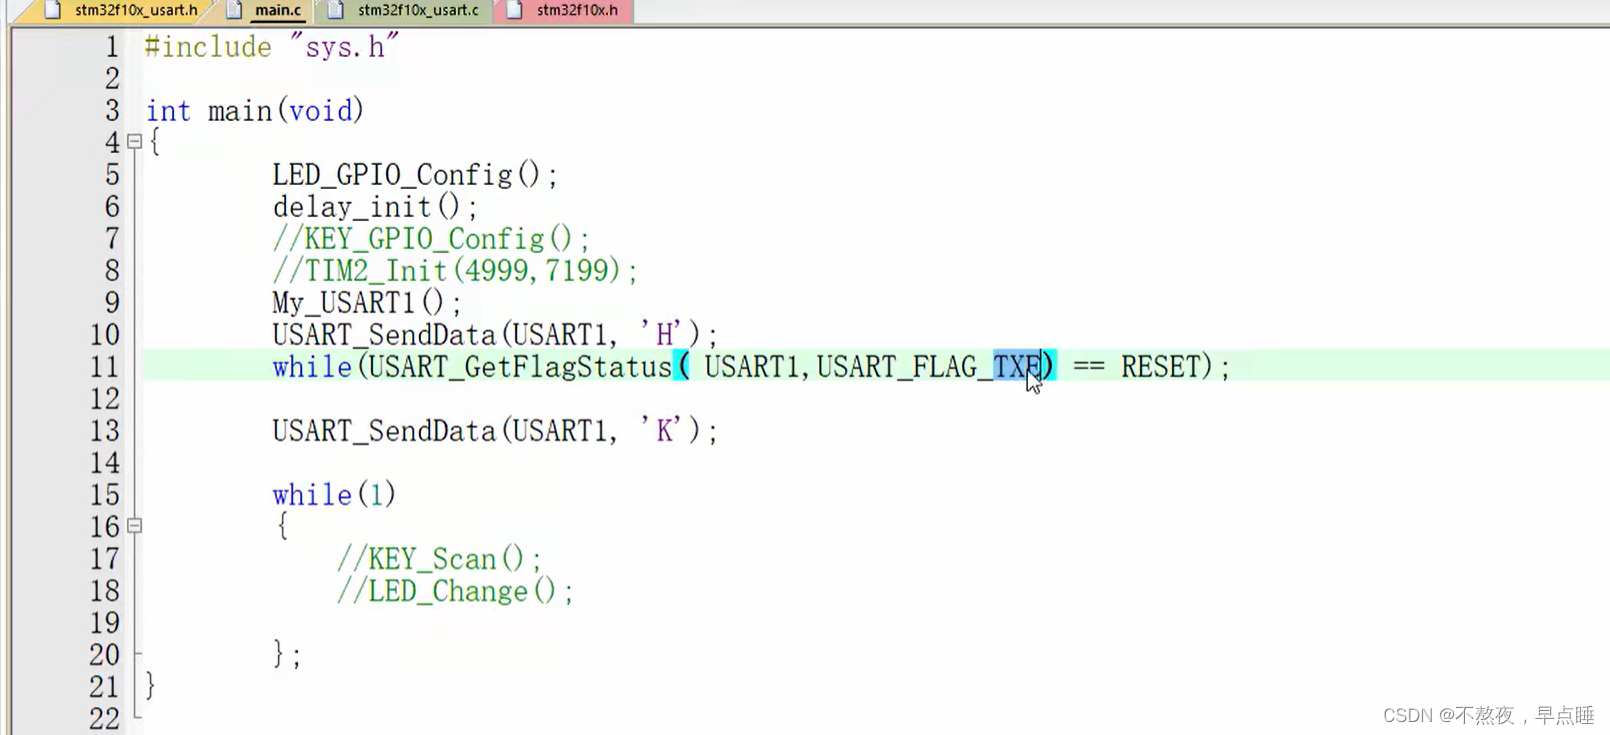
Task: Click the commented //LED_Change(); line
Action: 455,590
